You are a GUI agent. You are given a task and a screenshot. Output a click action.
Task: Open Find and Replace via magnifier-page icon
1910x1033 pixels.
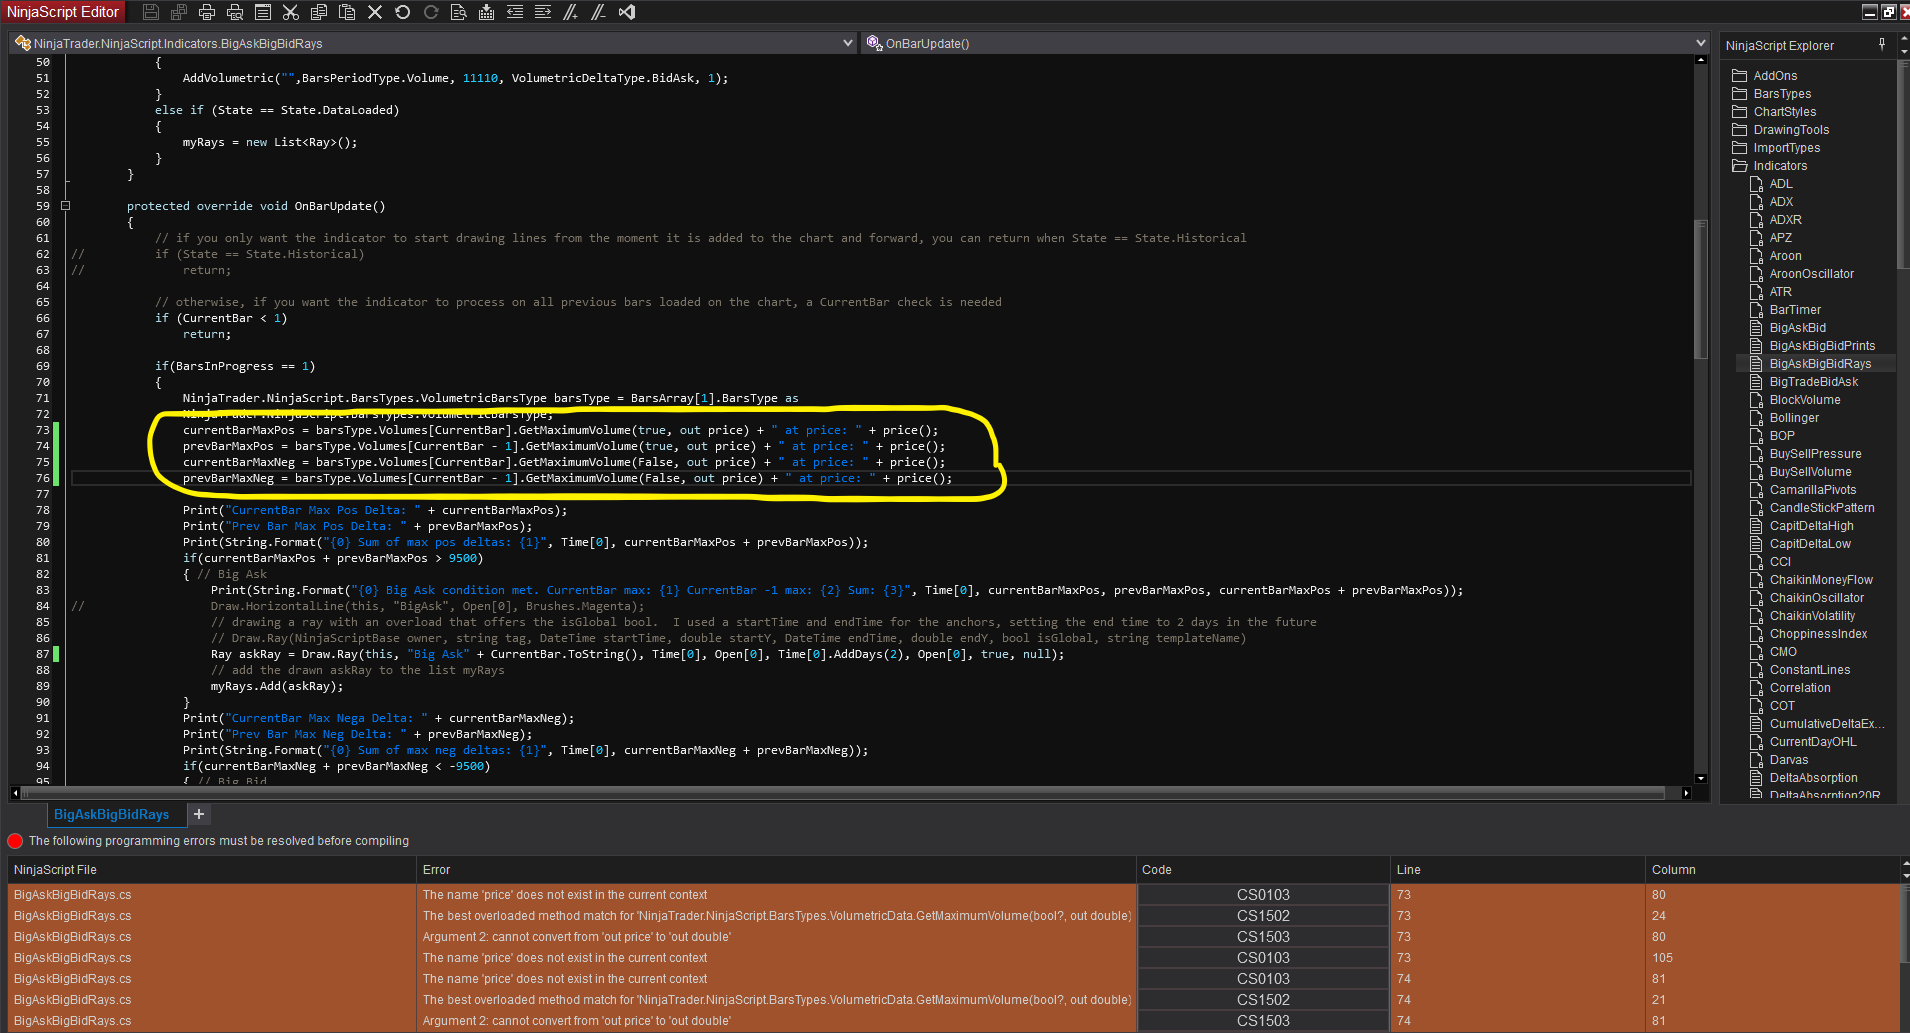[459, 12]
